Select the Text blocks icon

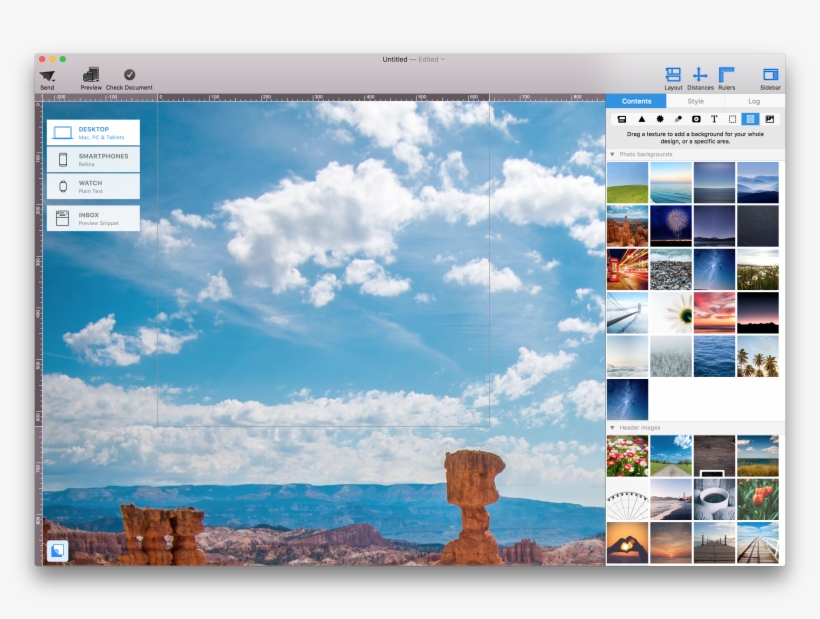click(714, 119)
